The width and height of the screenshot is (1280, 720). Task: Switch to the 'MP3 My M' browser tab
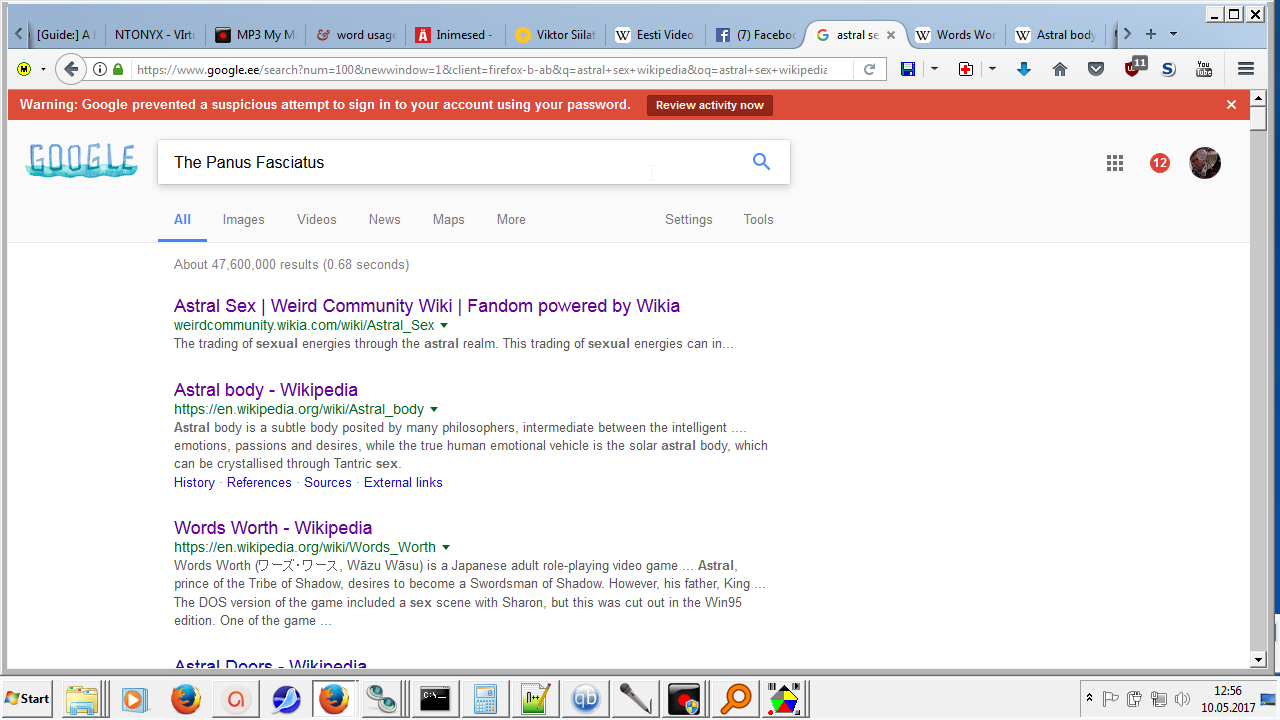(x=254, y=35)
